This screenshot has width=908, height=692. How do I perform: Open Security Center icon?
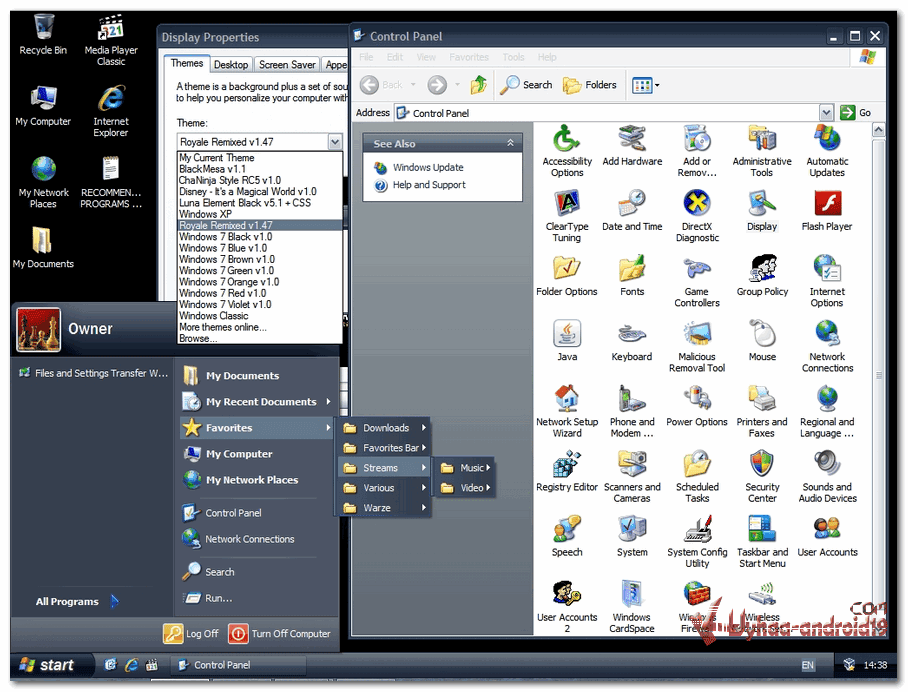761,477
